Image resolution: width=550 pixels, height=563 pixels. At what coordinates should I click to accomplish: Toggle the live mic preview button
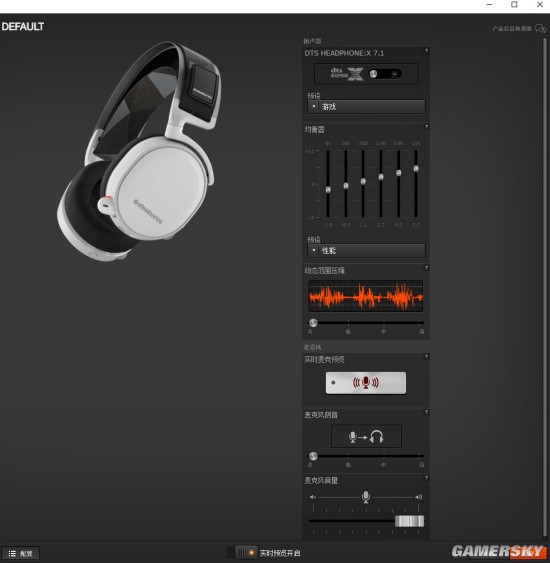(x=366, y=383)
